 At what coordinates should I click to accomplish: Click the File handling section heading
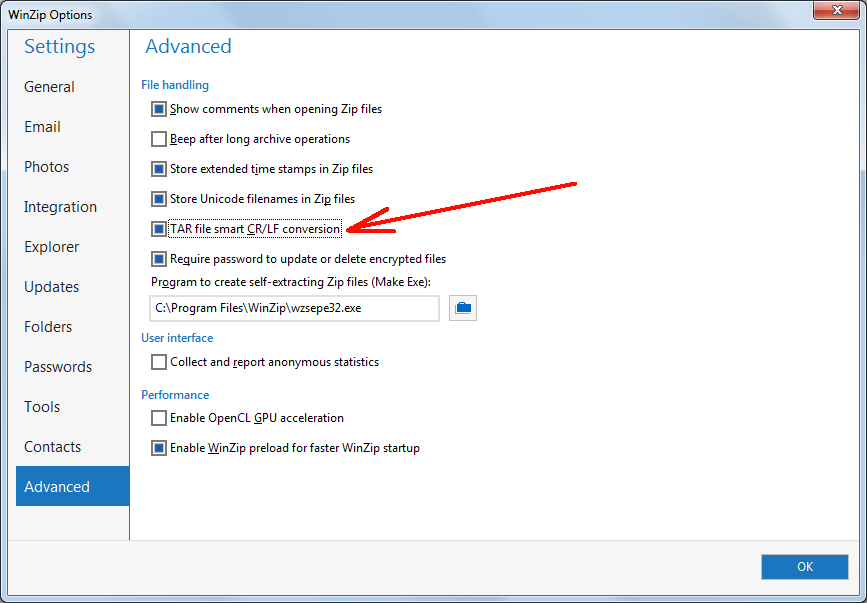pyautogui.click(x=175, y=85)
